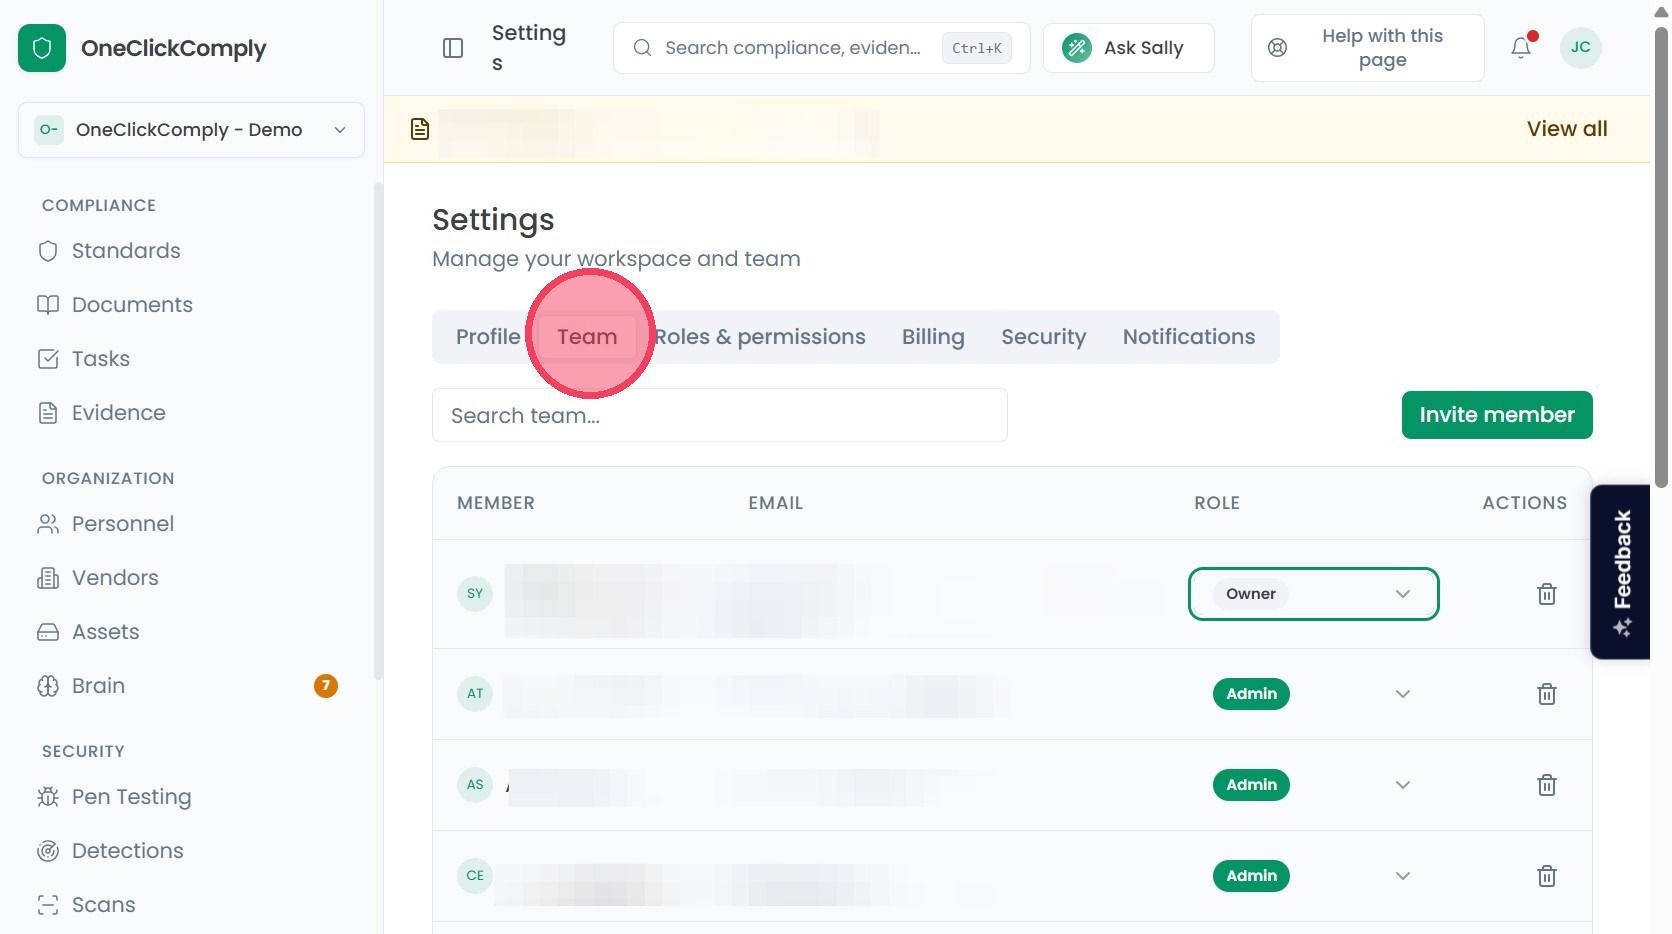
Task: Open the OneClickComply - Demo workspace dropdown
Action: [x=191, y=130]
